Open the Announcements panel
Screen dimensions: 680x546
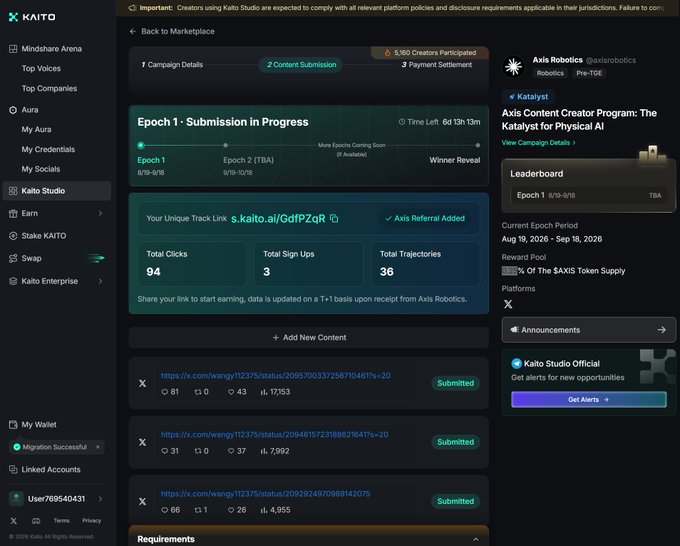tap(588, 330)
